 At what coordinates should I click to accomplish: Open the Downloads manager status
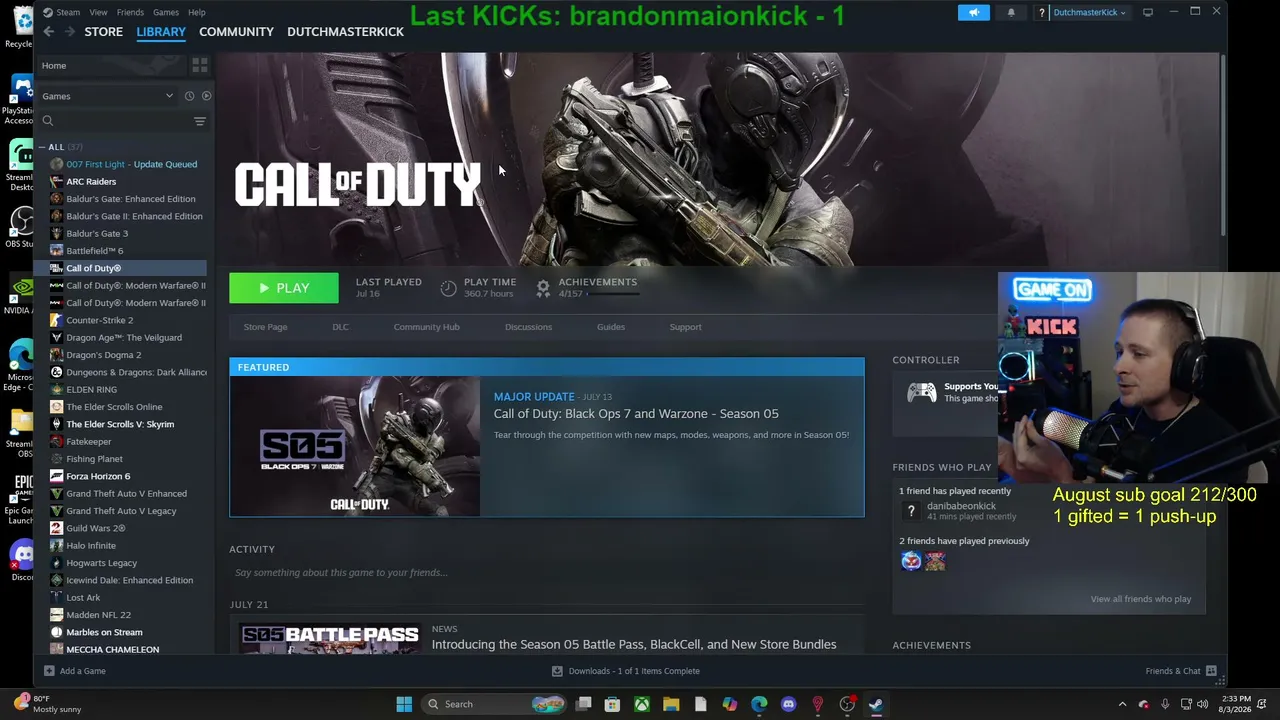[x=626, y=671]
